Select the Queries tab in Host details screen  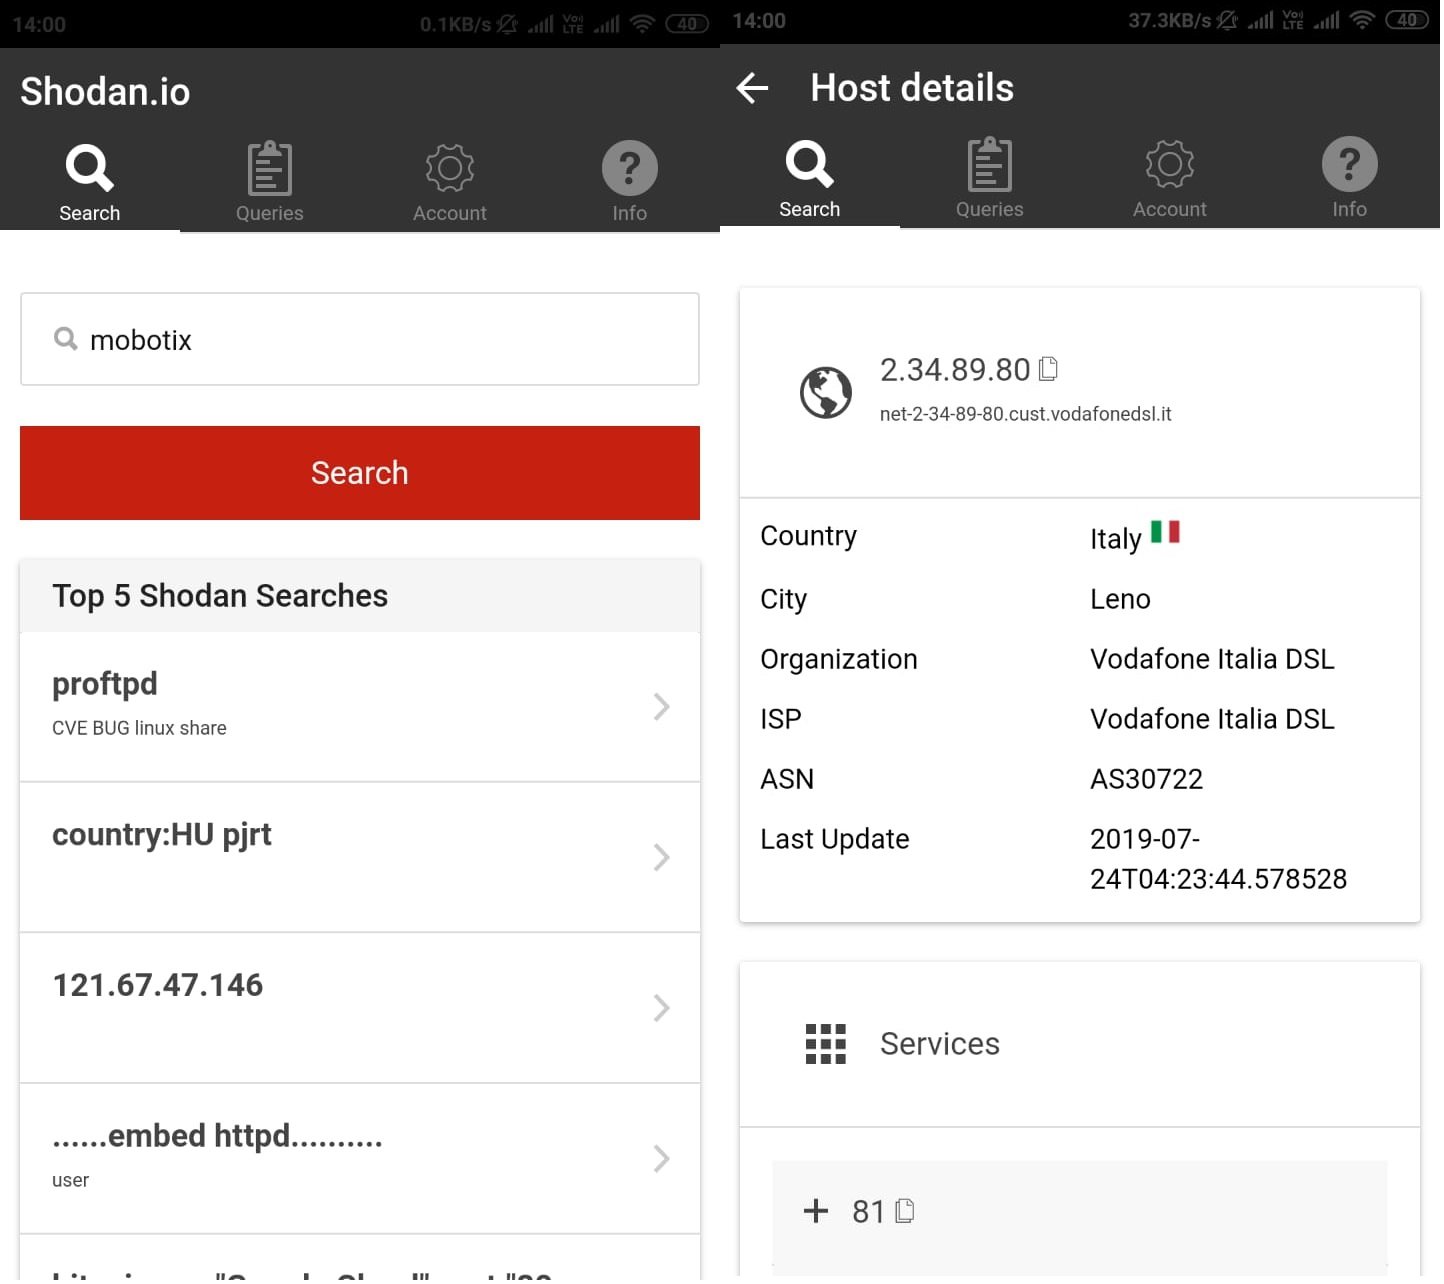pyautogui.click(x=990, y=179)
